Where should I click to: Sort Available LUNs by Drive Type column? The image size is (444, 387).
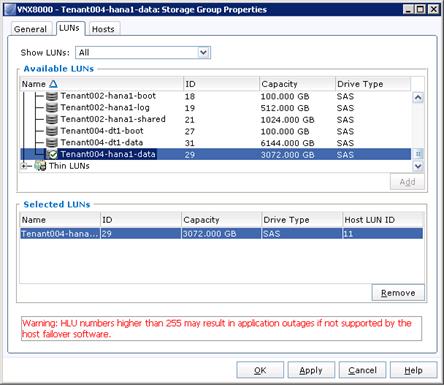point(373,84)
